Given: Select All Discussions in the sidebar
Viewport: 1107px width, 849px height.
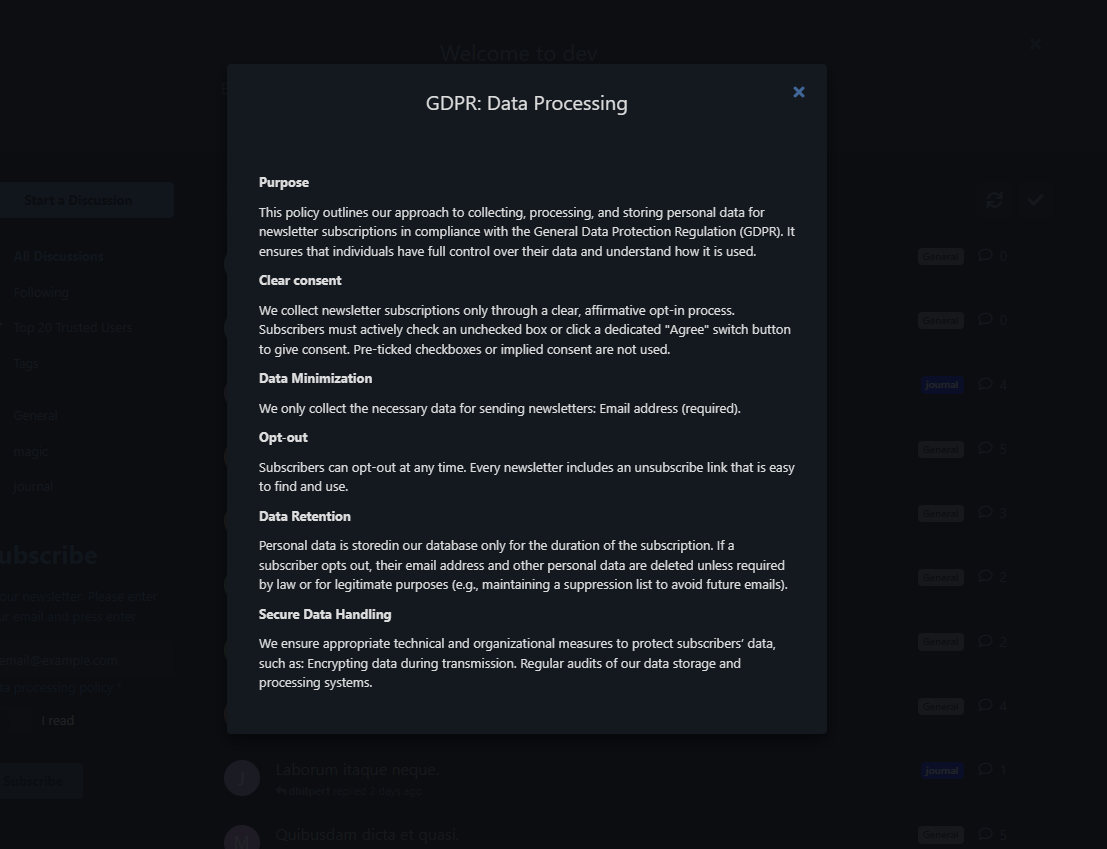Looking at the screenshot, I should click(59, 257).
